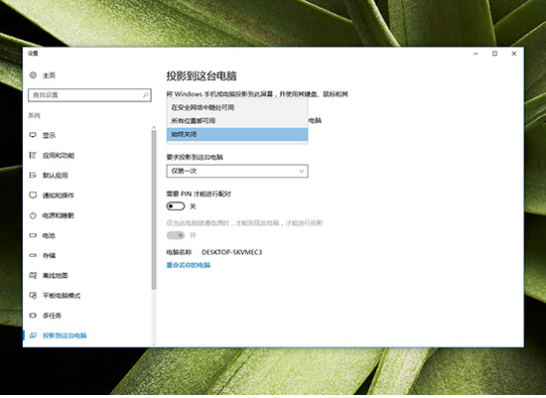
Task: Open 默认应用 default apps icon
Action: coord(33,175)
